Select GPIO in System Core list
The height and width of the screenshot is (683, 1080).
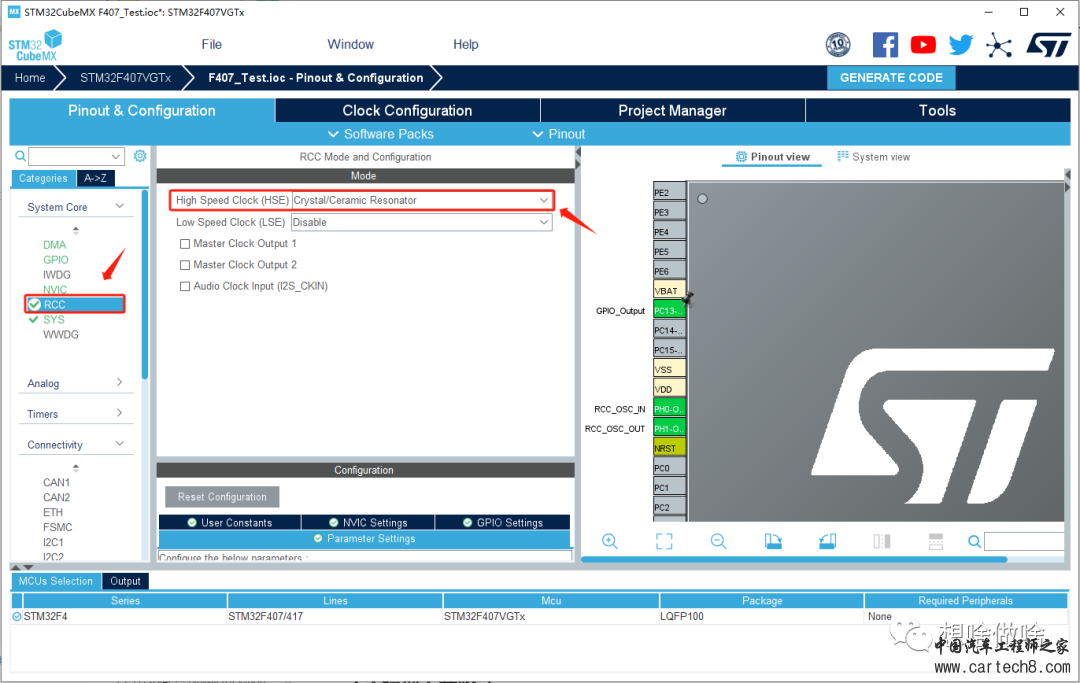(x=56, y=260)
